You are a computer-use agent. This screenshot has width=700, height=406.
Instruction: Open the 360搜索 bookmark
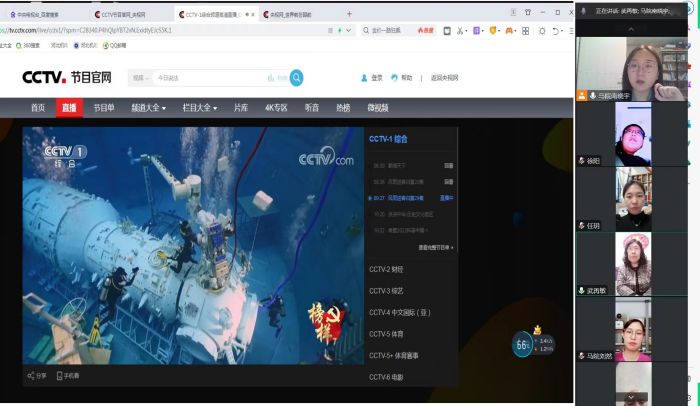pos(28,46)
